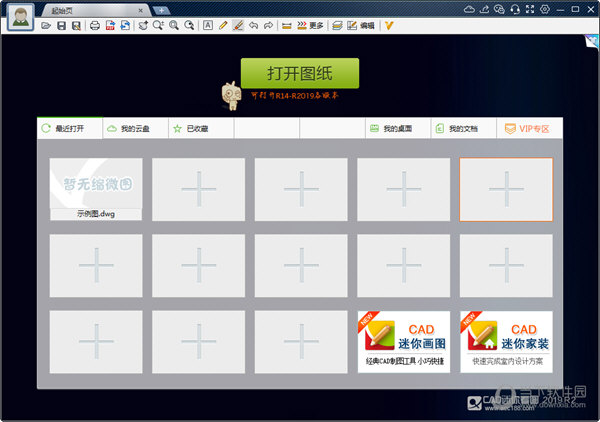600x422 pixels.
Task: Click the print icon in toolbar
Action: point(95,25)
